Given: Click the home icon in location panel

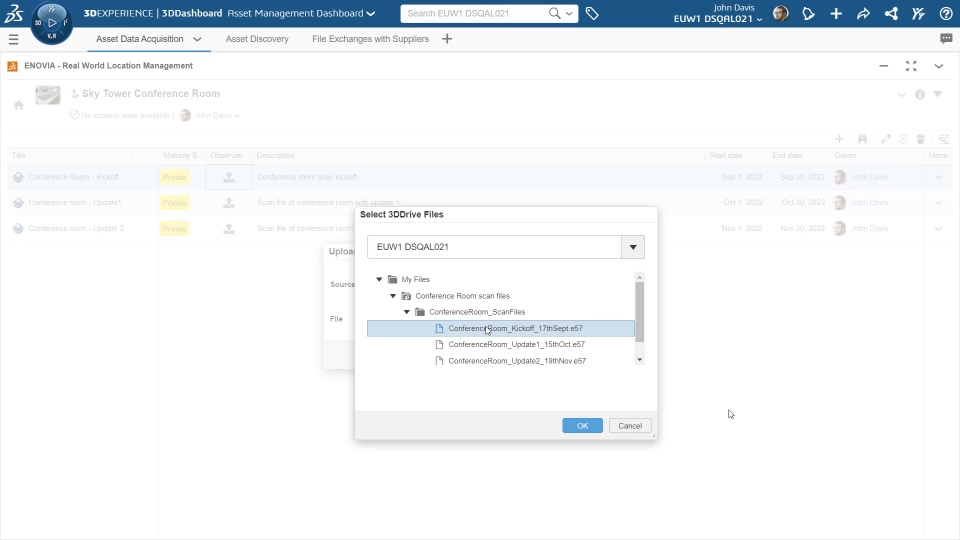Looking at the screenshot, I should click(19, 105).
